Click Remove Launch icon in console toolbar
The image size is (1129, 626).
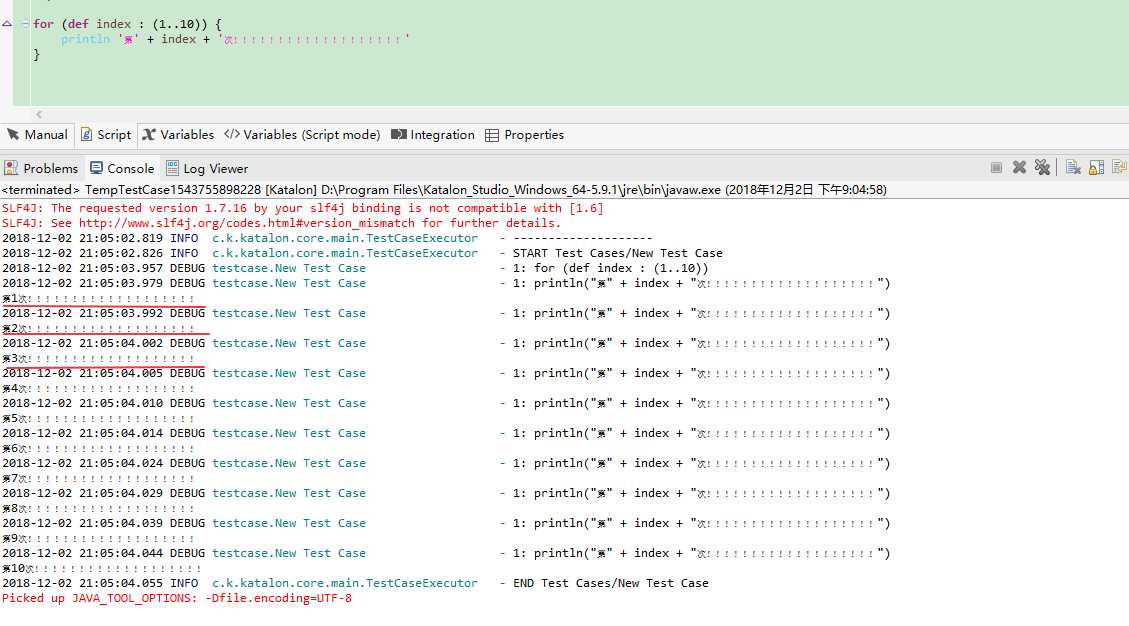click(x=1020, y=168)
